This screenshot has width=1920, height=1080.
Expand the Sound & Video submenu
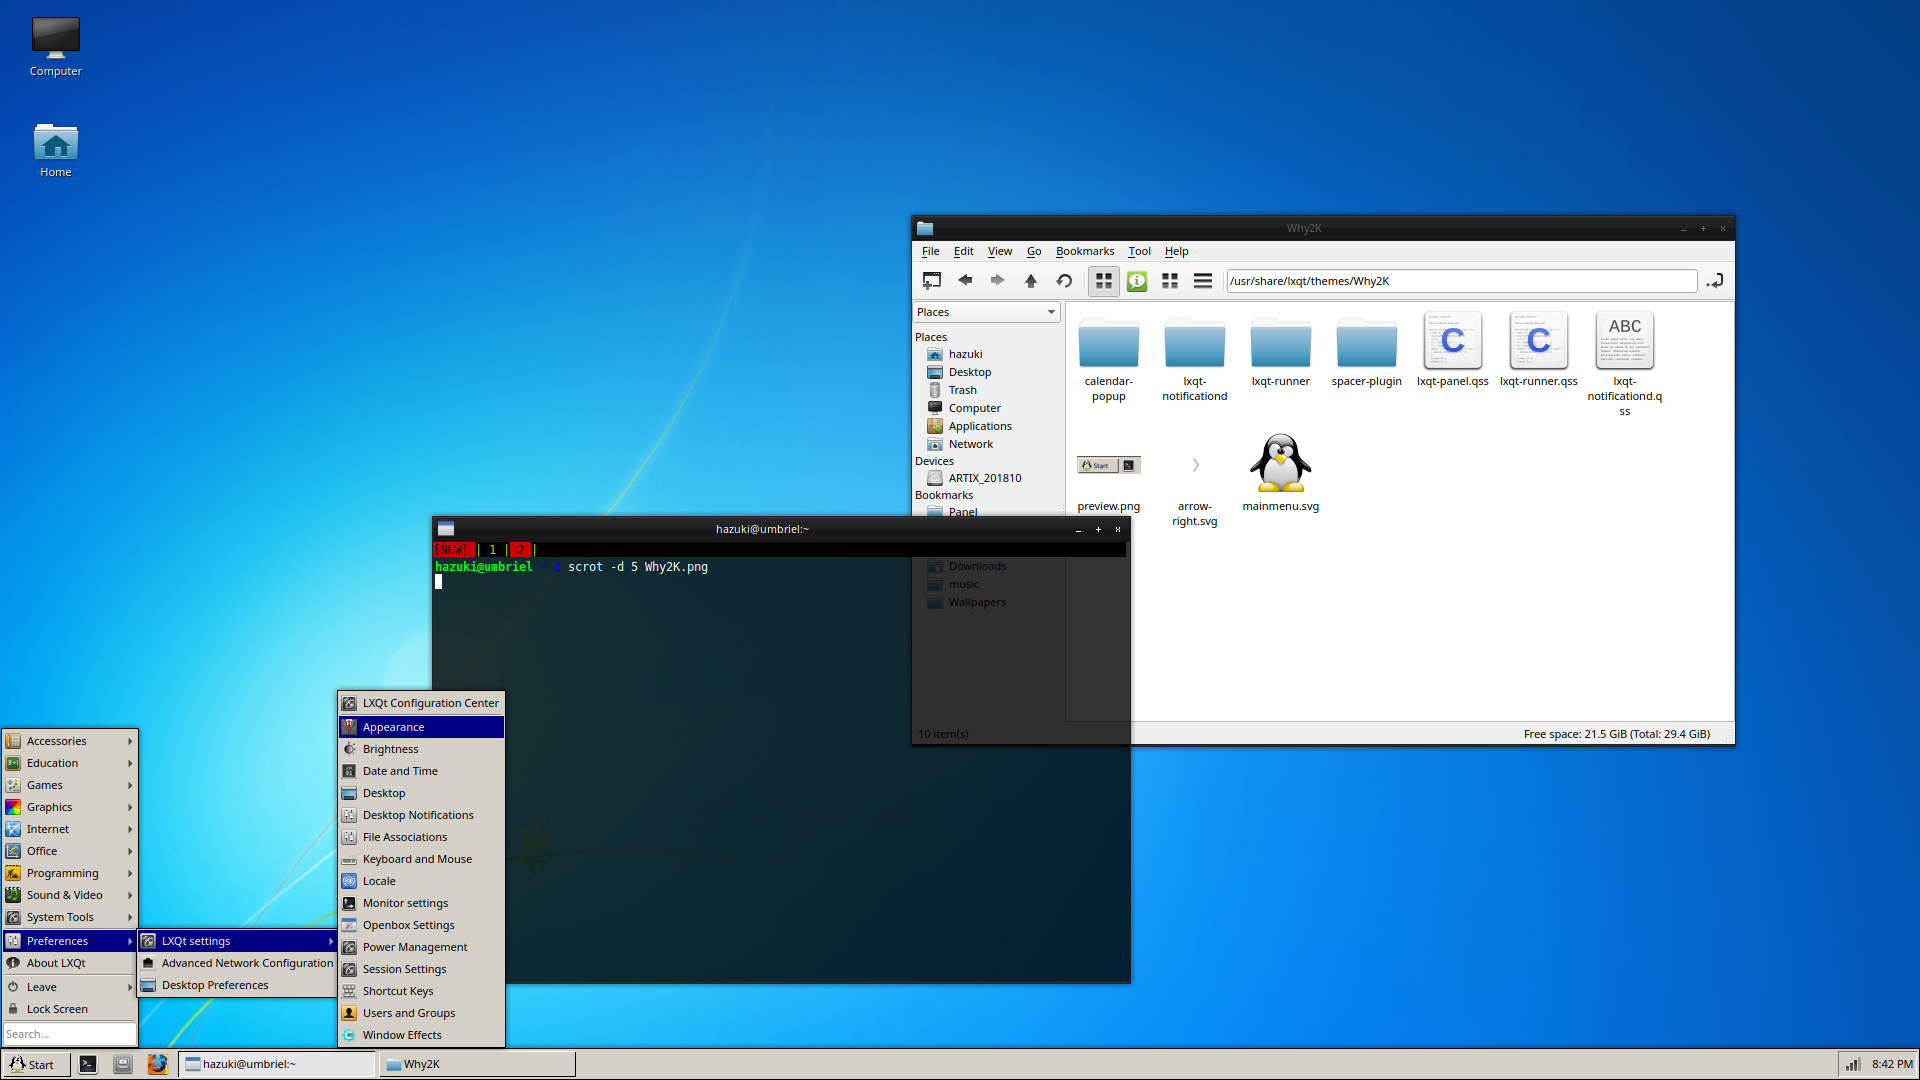tap(69, 895)
